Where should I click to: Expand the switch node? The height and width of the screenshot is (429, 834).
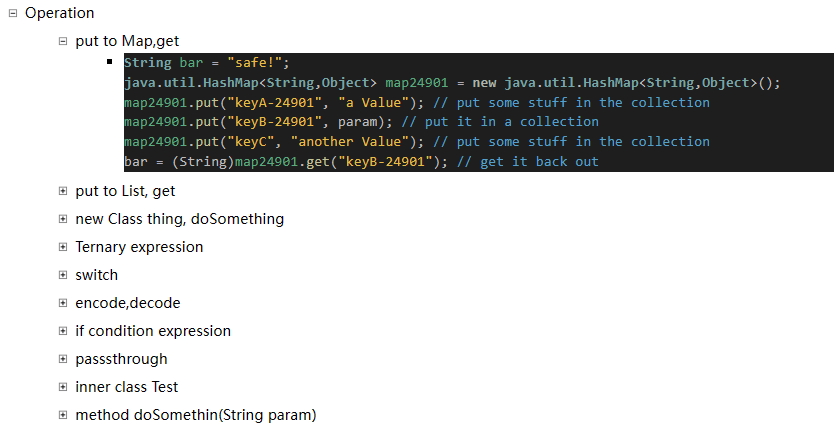tap(63, 274)
